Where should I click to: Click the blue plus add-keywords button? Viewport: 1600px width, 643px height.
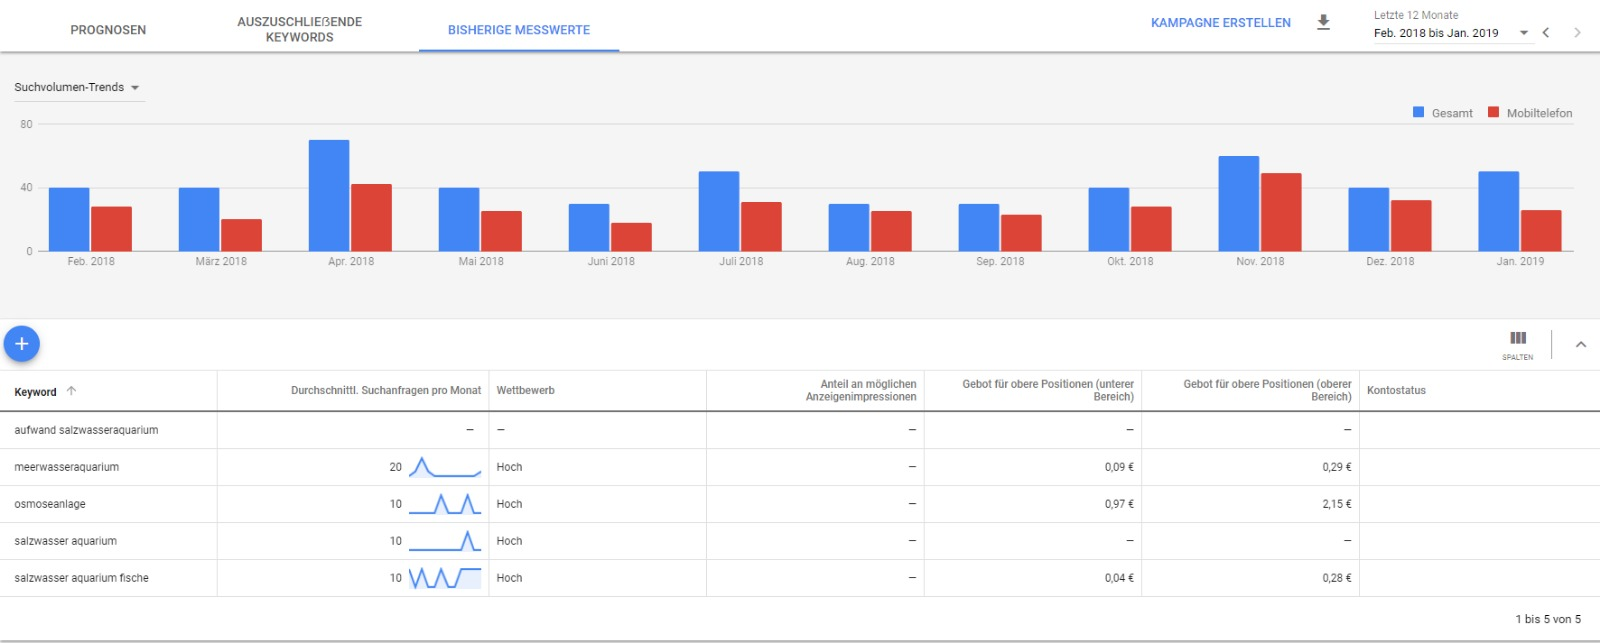22,343
